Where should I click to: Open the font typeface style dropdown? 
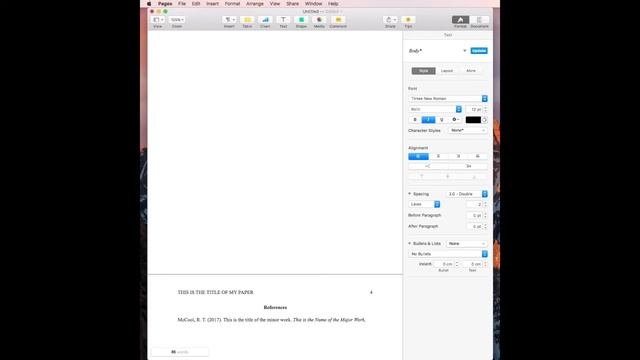(x=435, y=109)
